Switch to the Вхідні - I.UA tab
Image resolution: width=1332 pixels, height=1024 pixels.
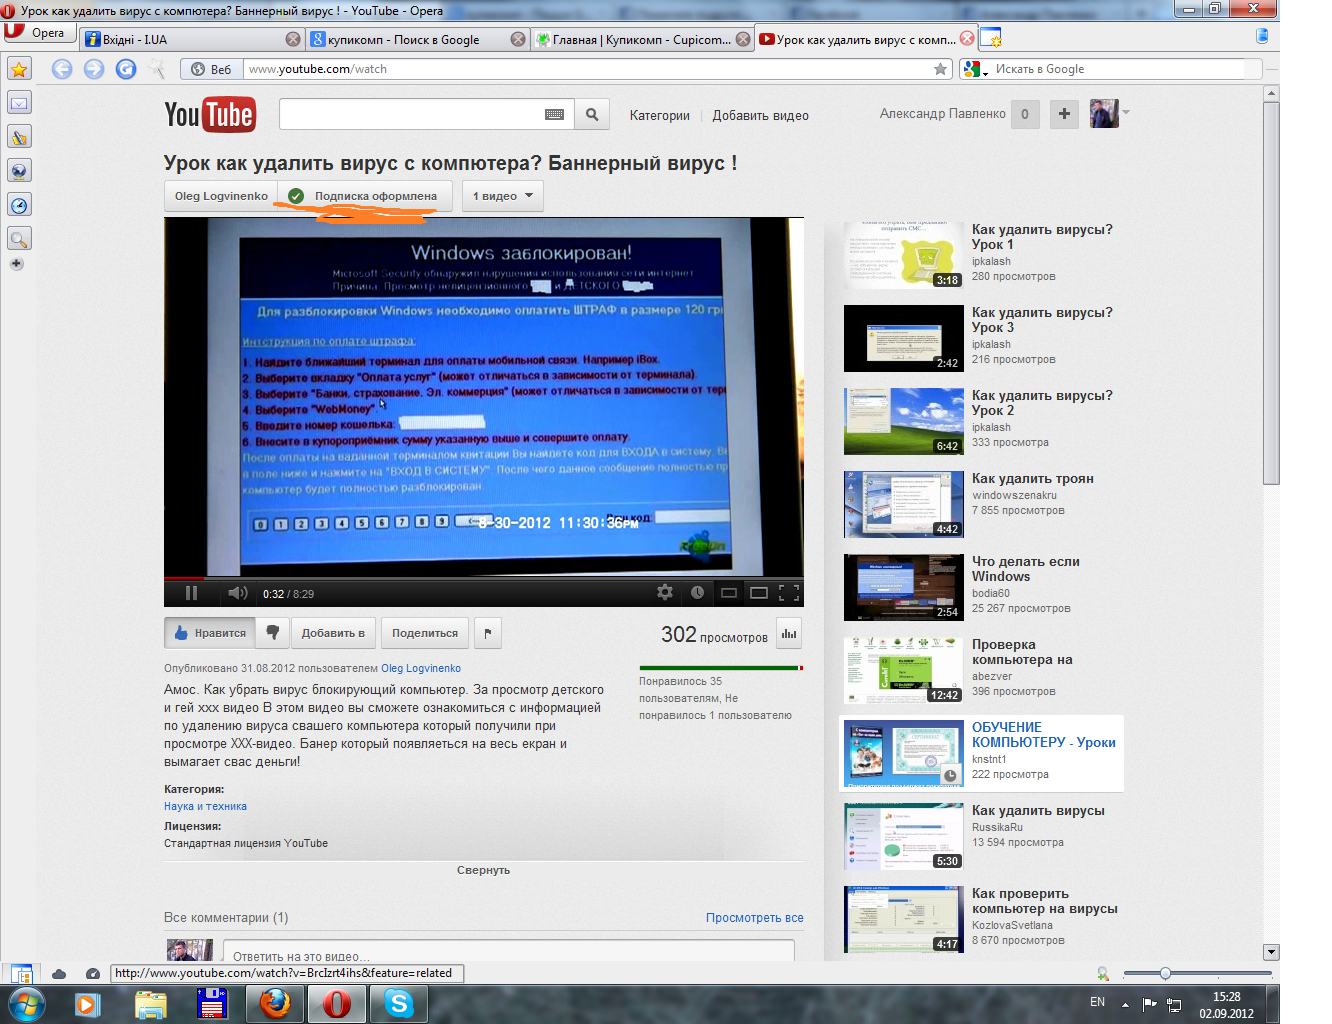[192, 39]
